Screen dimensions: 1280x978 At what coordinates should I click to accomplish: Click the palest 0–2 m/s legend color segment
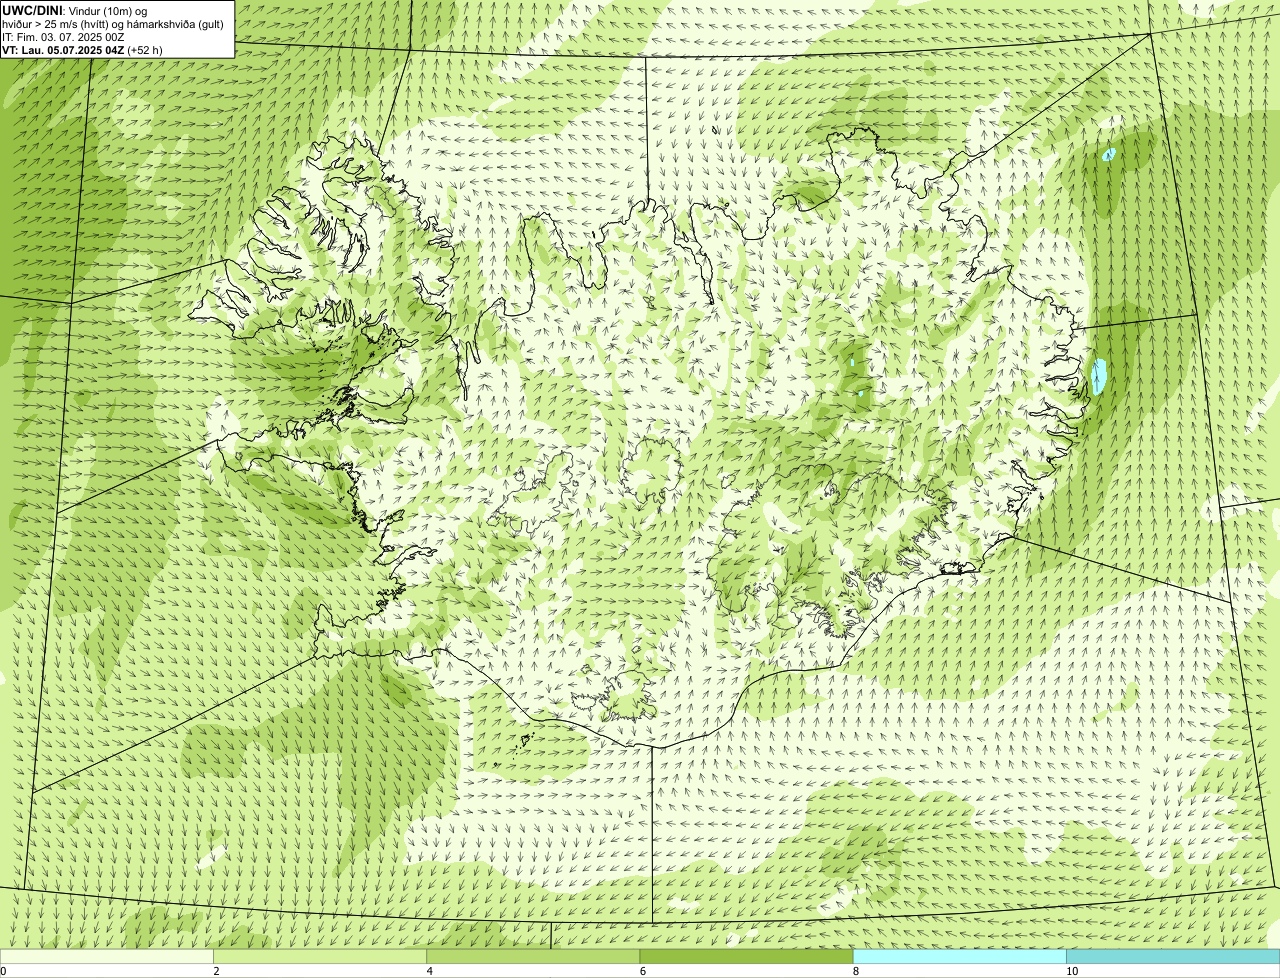(107, 956)
